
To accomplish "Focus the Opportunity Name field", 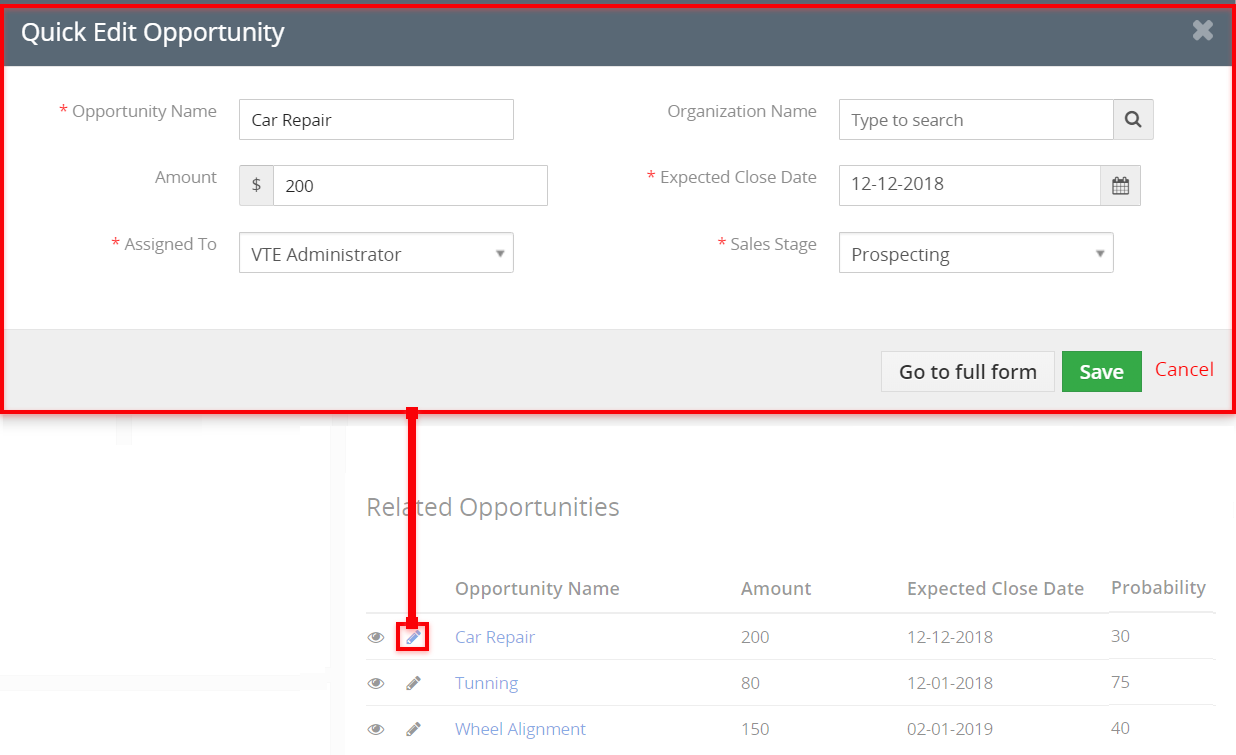I will click(376, 119).
